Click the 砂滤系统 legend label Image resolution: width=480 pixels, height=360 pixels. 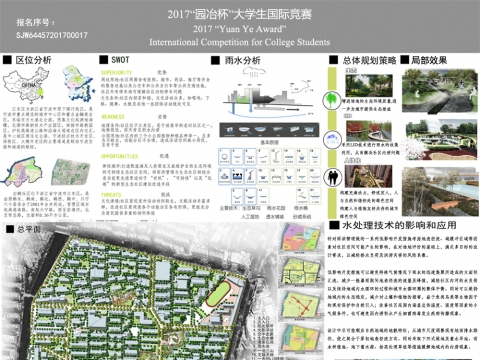click(302, 216)
